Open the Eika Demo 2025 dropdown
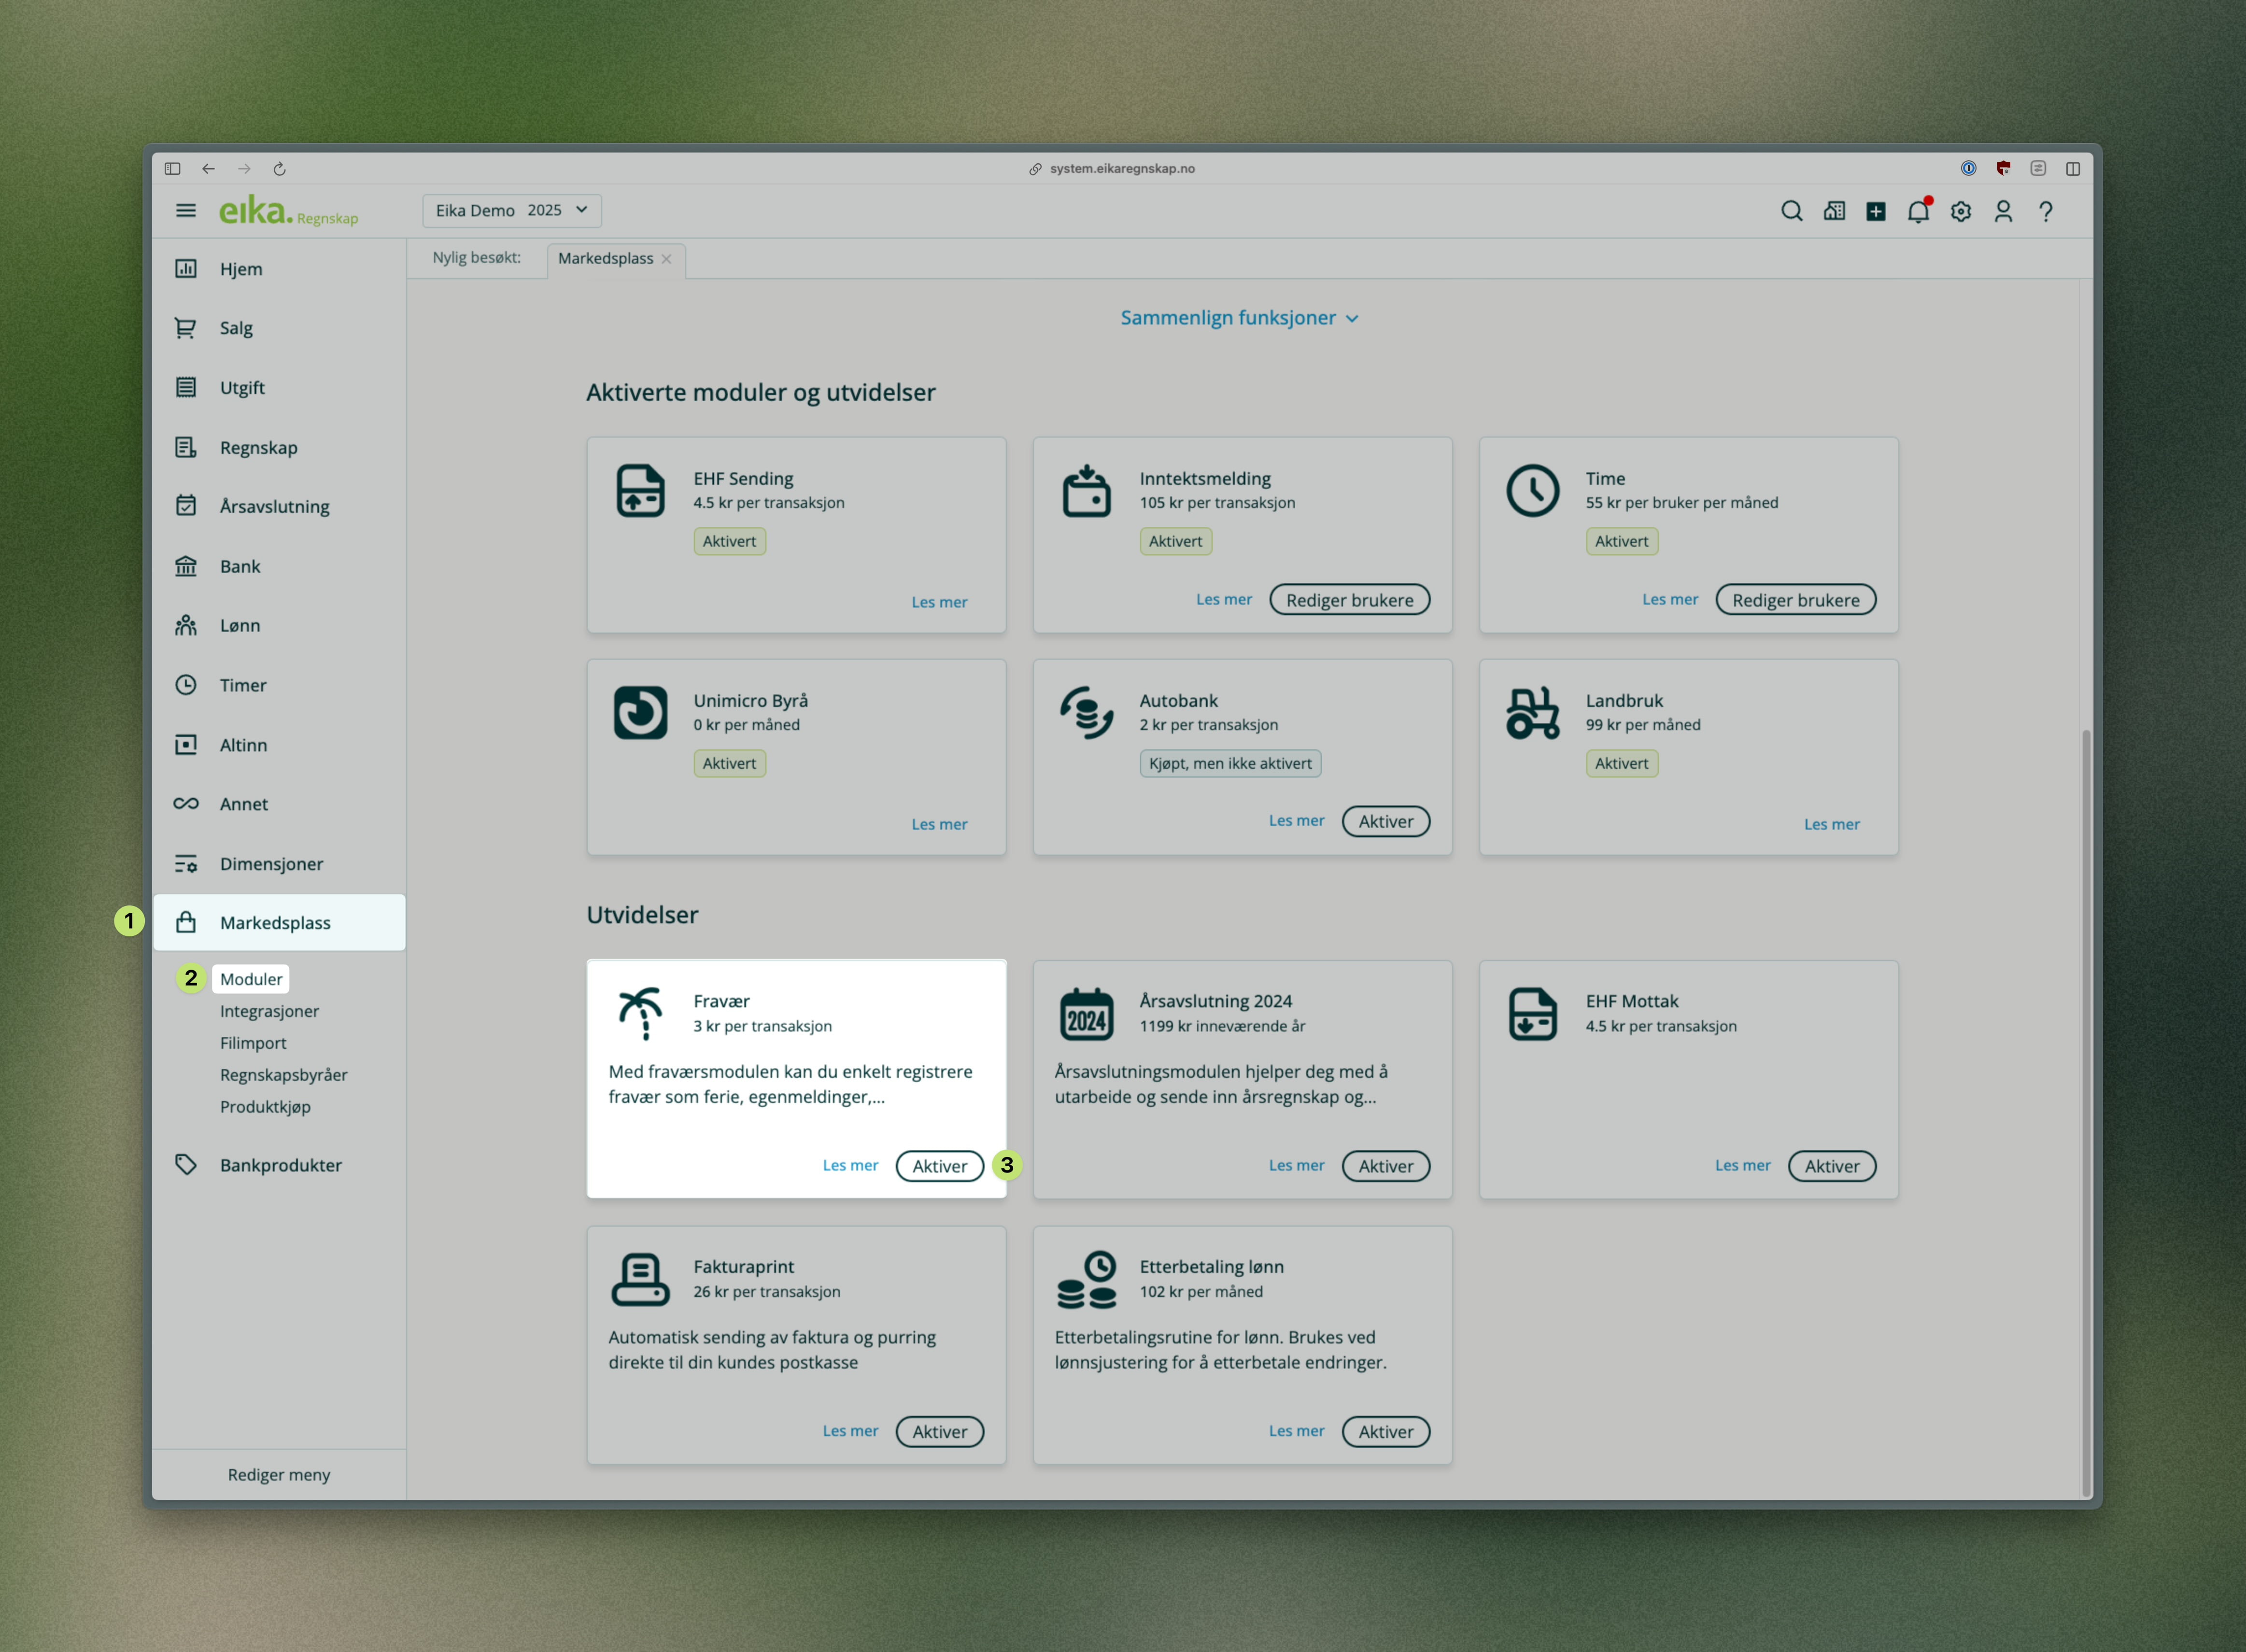The height and width of the screenshot is (1652, 2246). point(511,210)
